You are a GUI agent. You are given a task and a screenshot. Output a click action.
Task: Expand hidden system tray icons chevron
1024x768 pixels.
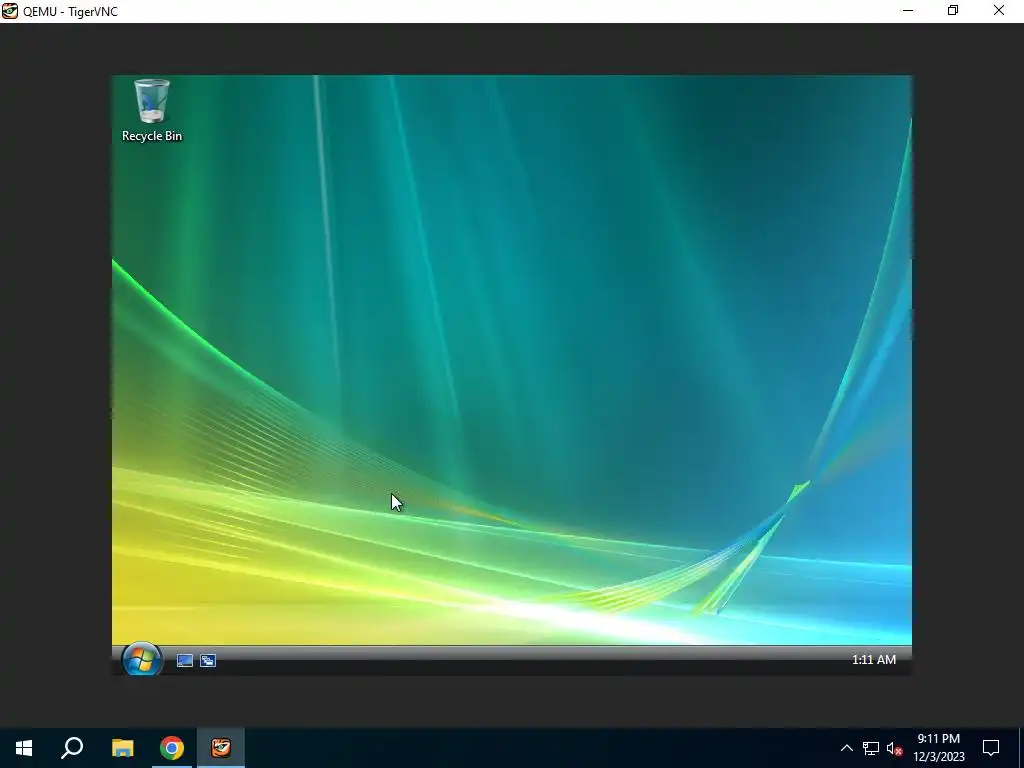pos(846,748)
